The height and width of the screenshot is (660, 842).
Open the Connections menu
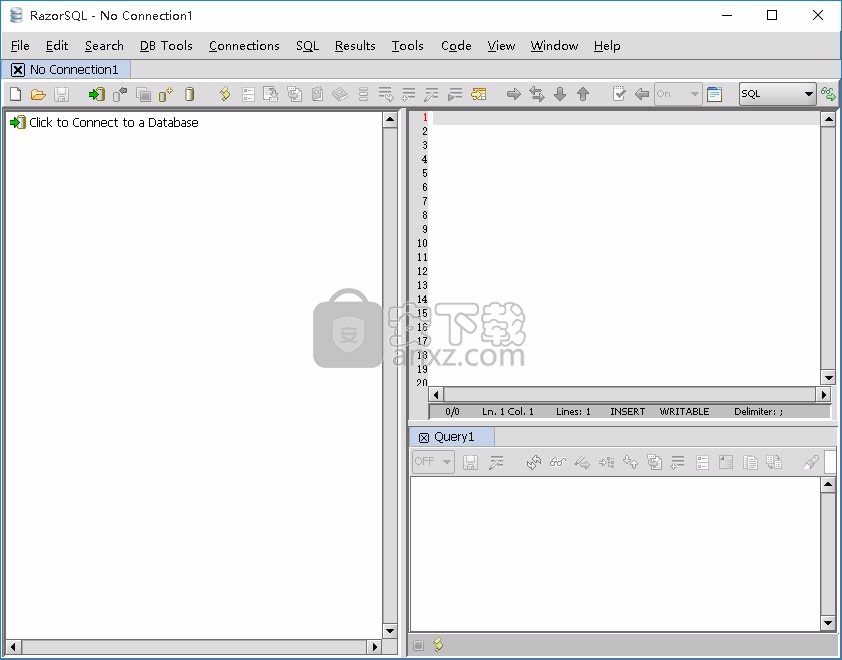244,46
